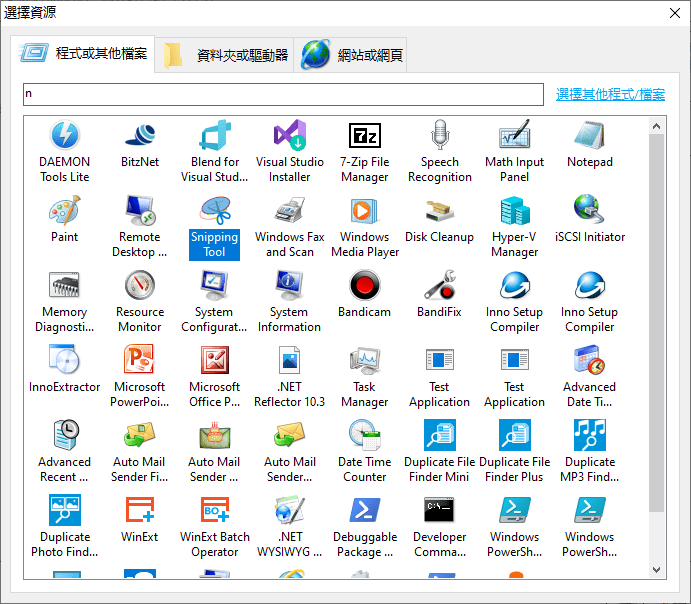Pick the Duplicate File Finder Mini icon

[x=439, y=435]
